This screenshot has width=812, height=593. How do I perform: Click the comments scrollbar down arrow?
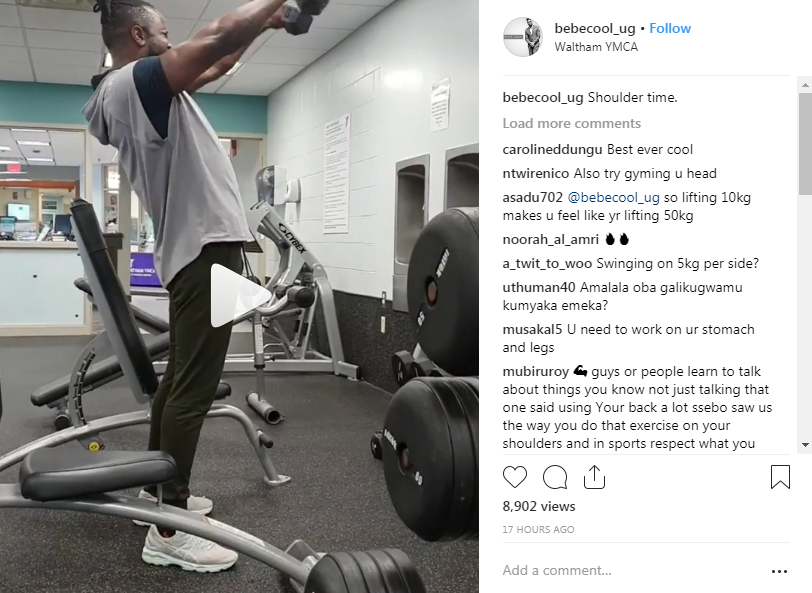(x=805, y=445)
